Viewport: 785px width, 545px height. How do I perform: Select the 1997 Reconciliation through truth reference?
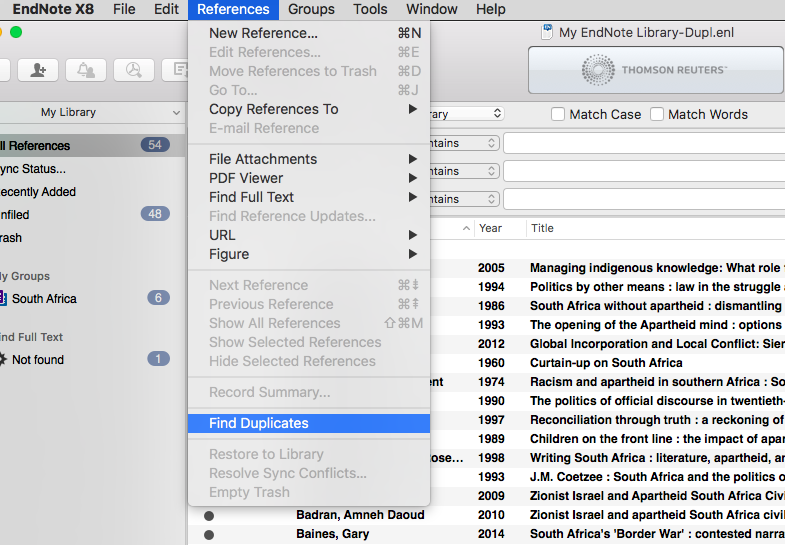click(x=607, y=420)
